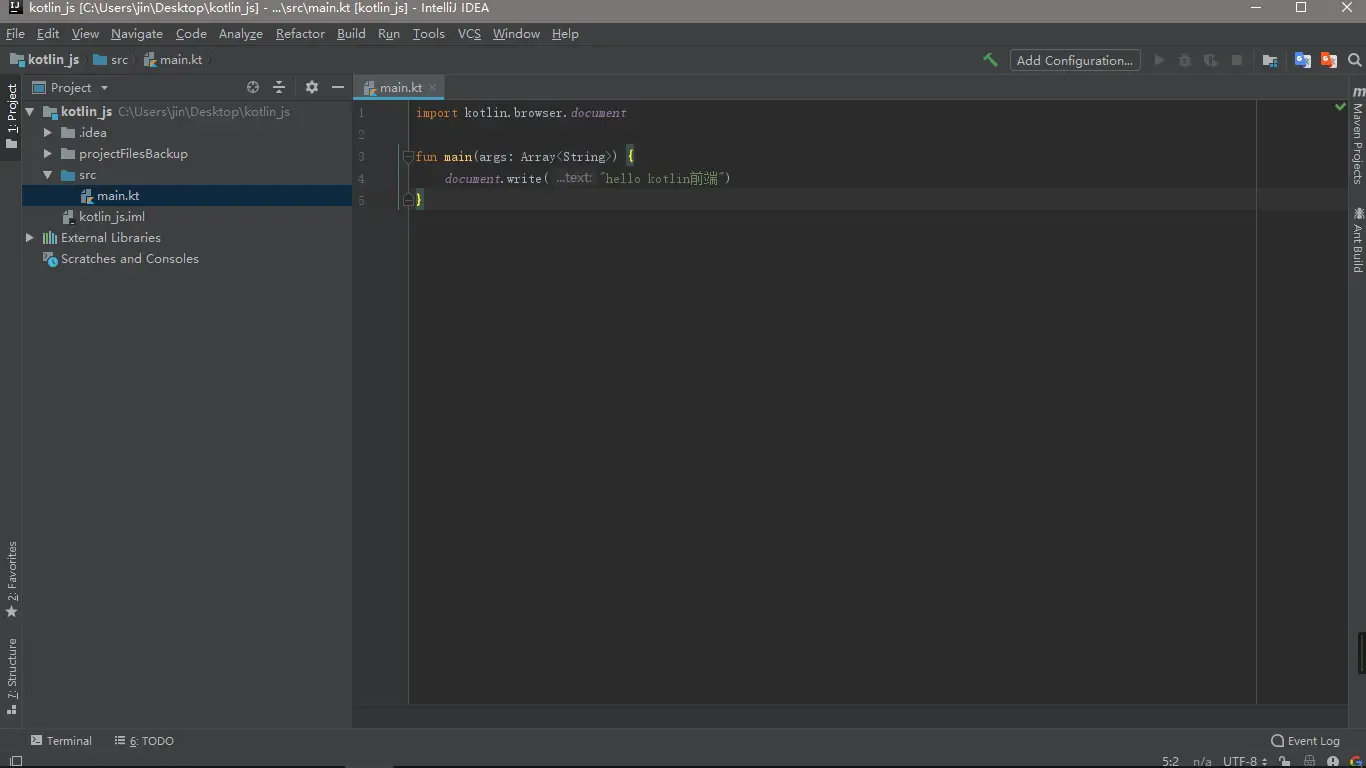Screen dimensions: 1366x768
Task: Click the import statement on line 1
Action: point(521,113)
